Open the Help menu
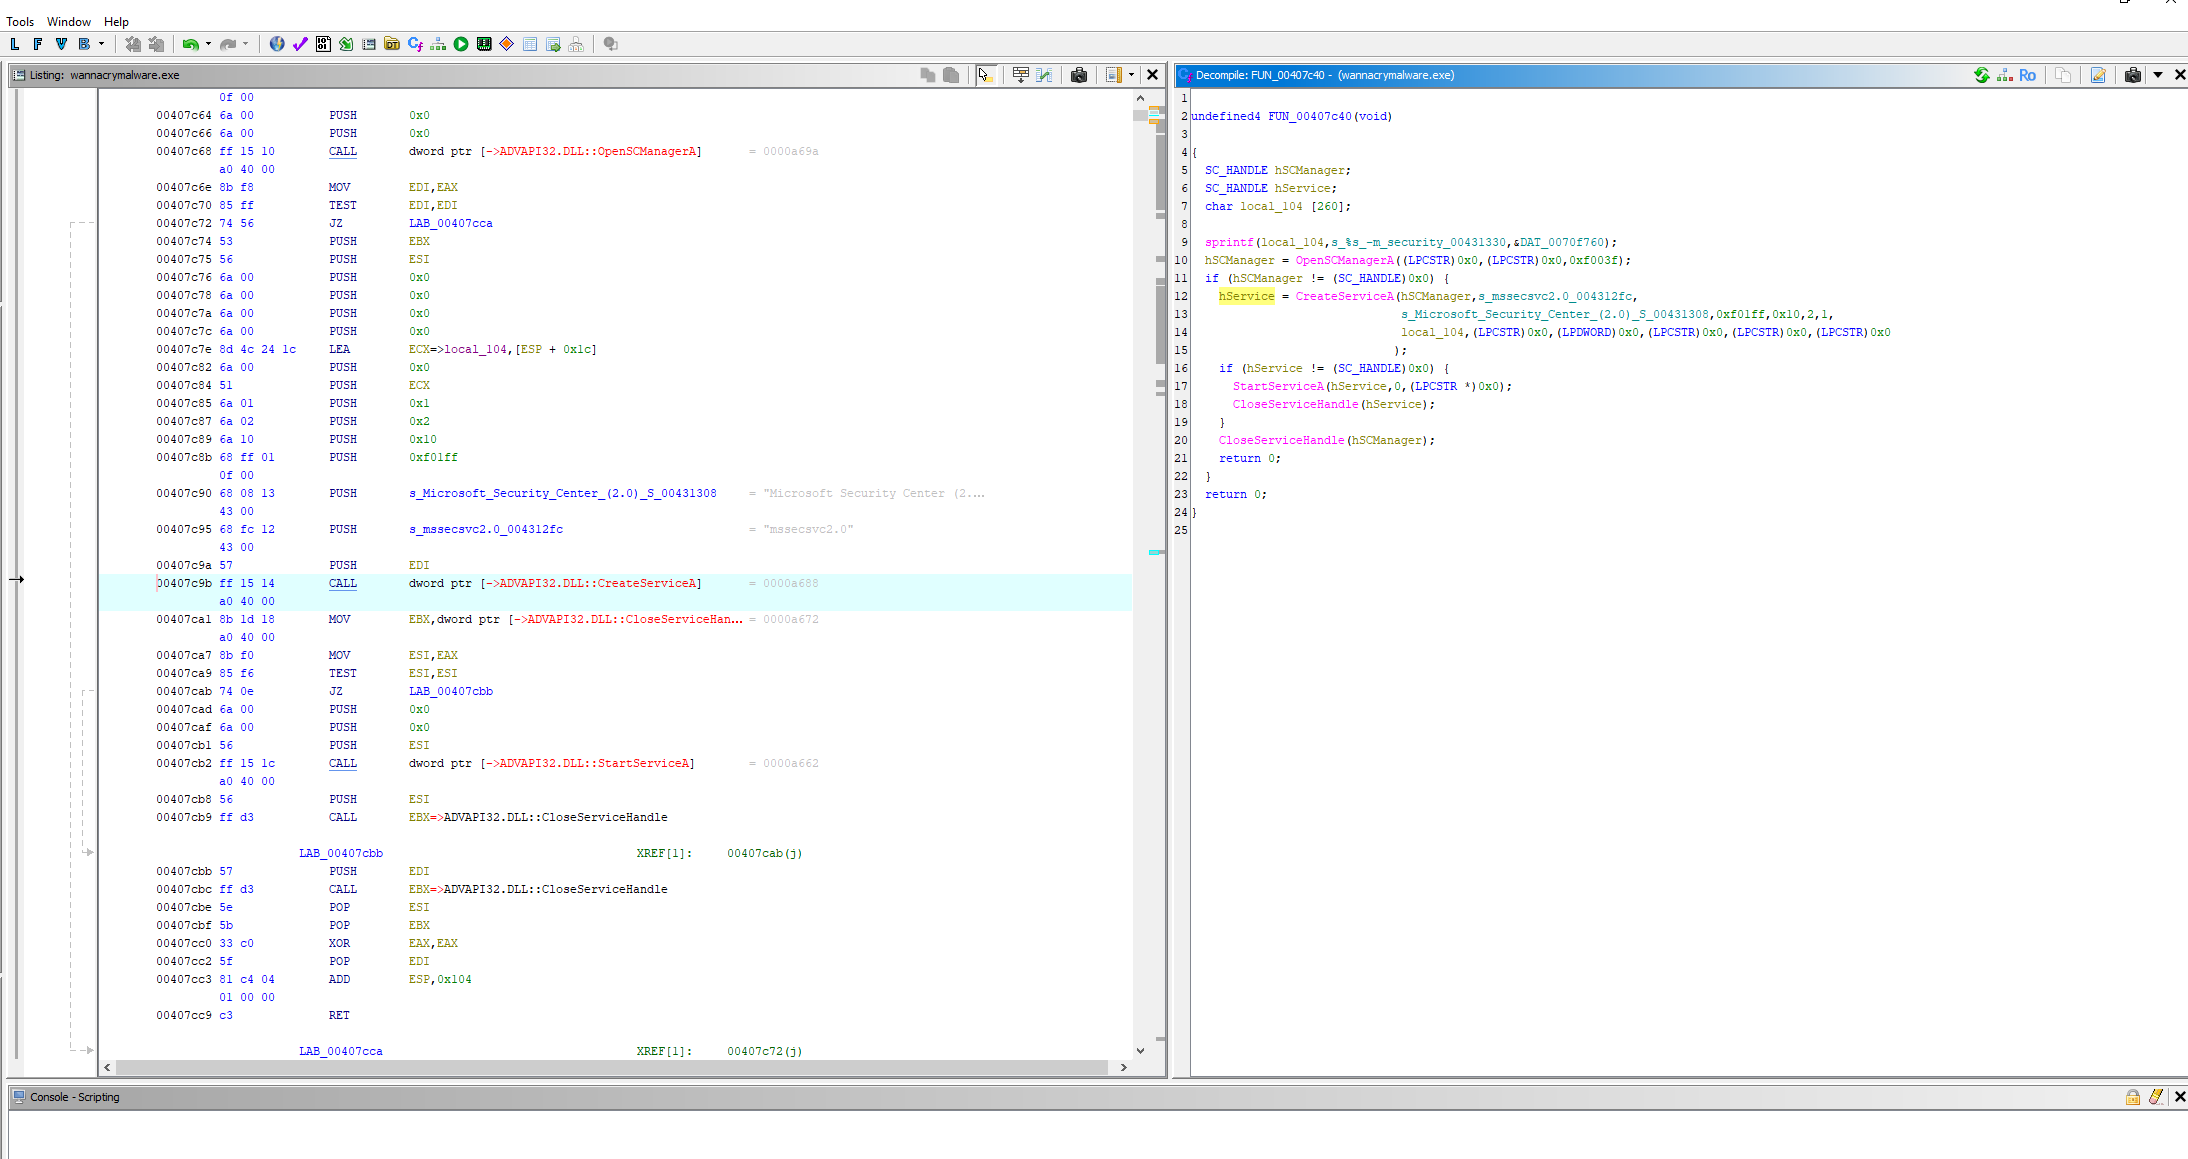Image resolution: width=2188 pixels, height=1159 pixels. click(116, 21)
